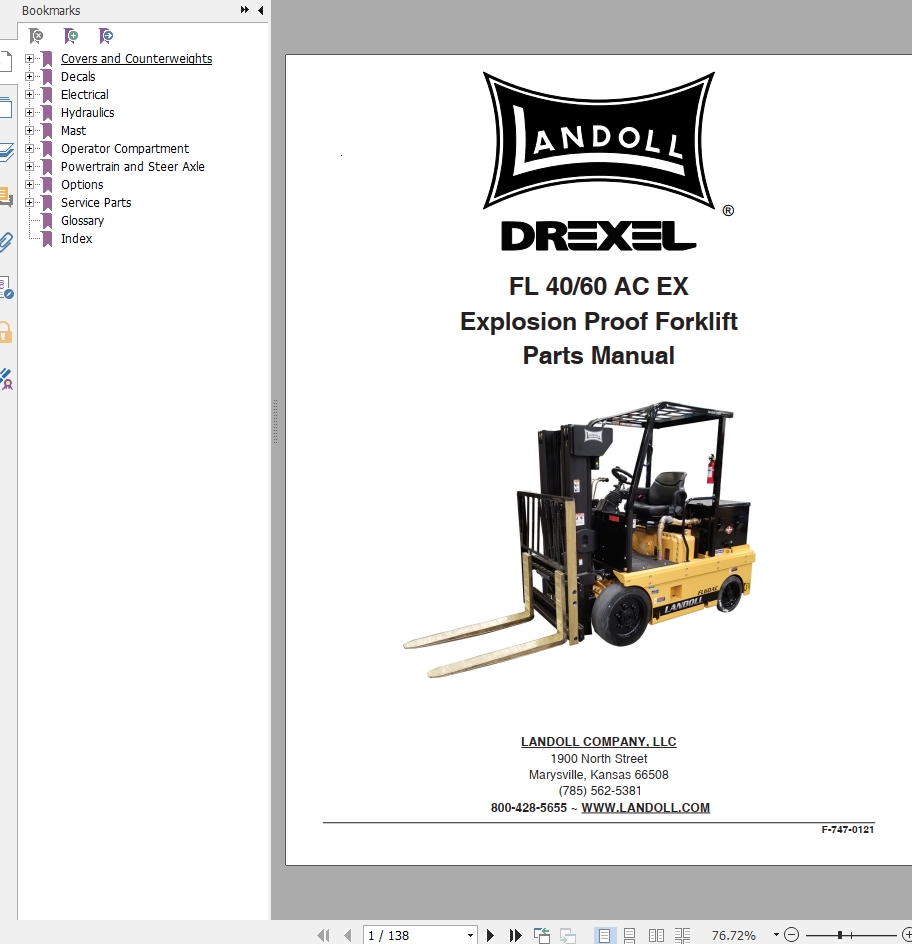The height and width of the screenshot is (944, 912).
Task: Click the expand panel double-arrow icon
Action: (x=244, y=10)
